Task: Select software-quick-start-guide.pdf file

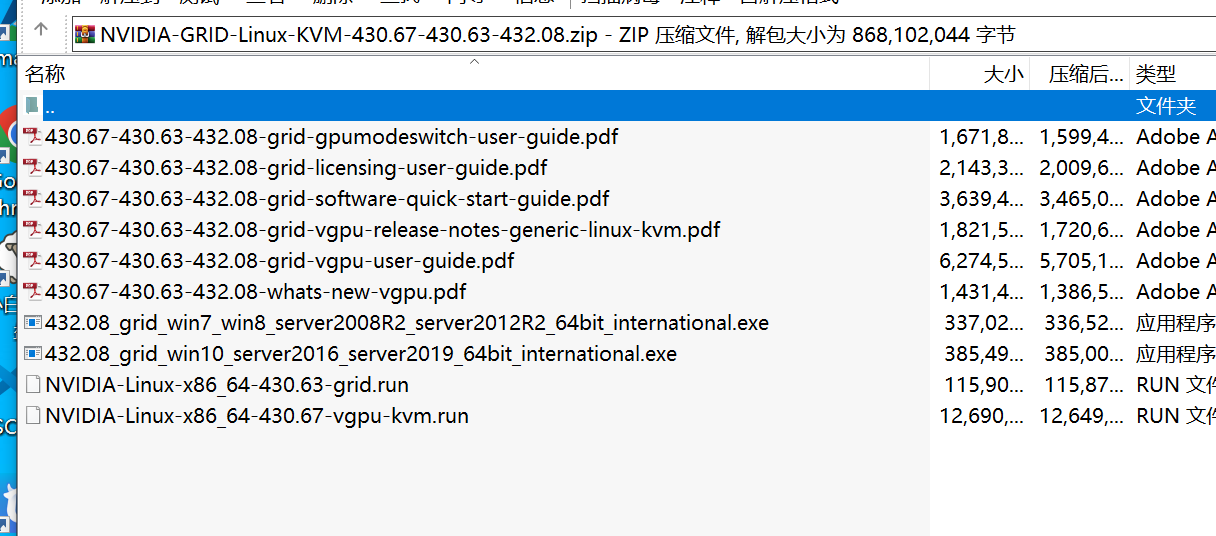Action: [327, 199]
